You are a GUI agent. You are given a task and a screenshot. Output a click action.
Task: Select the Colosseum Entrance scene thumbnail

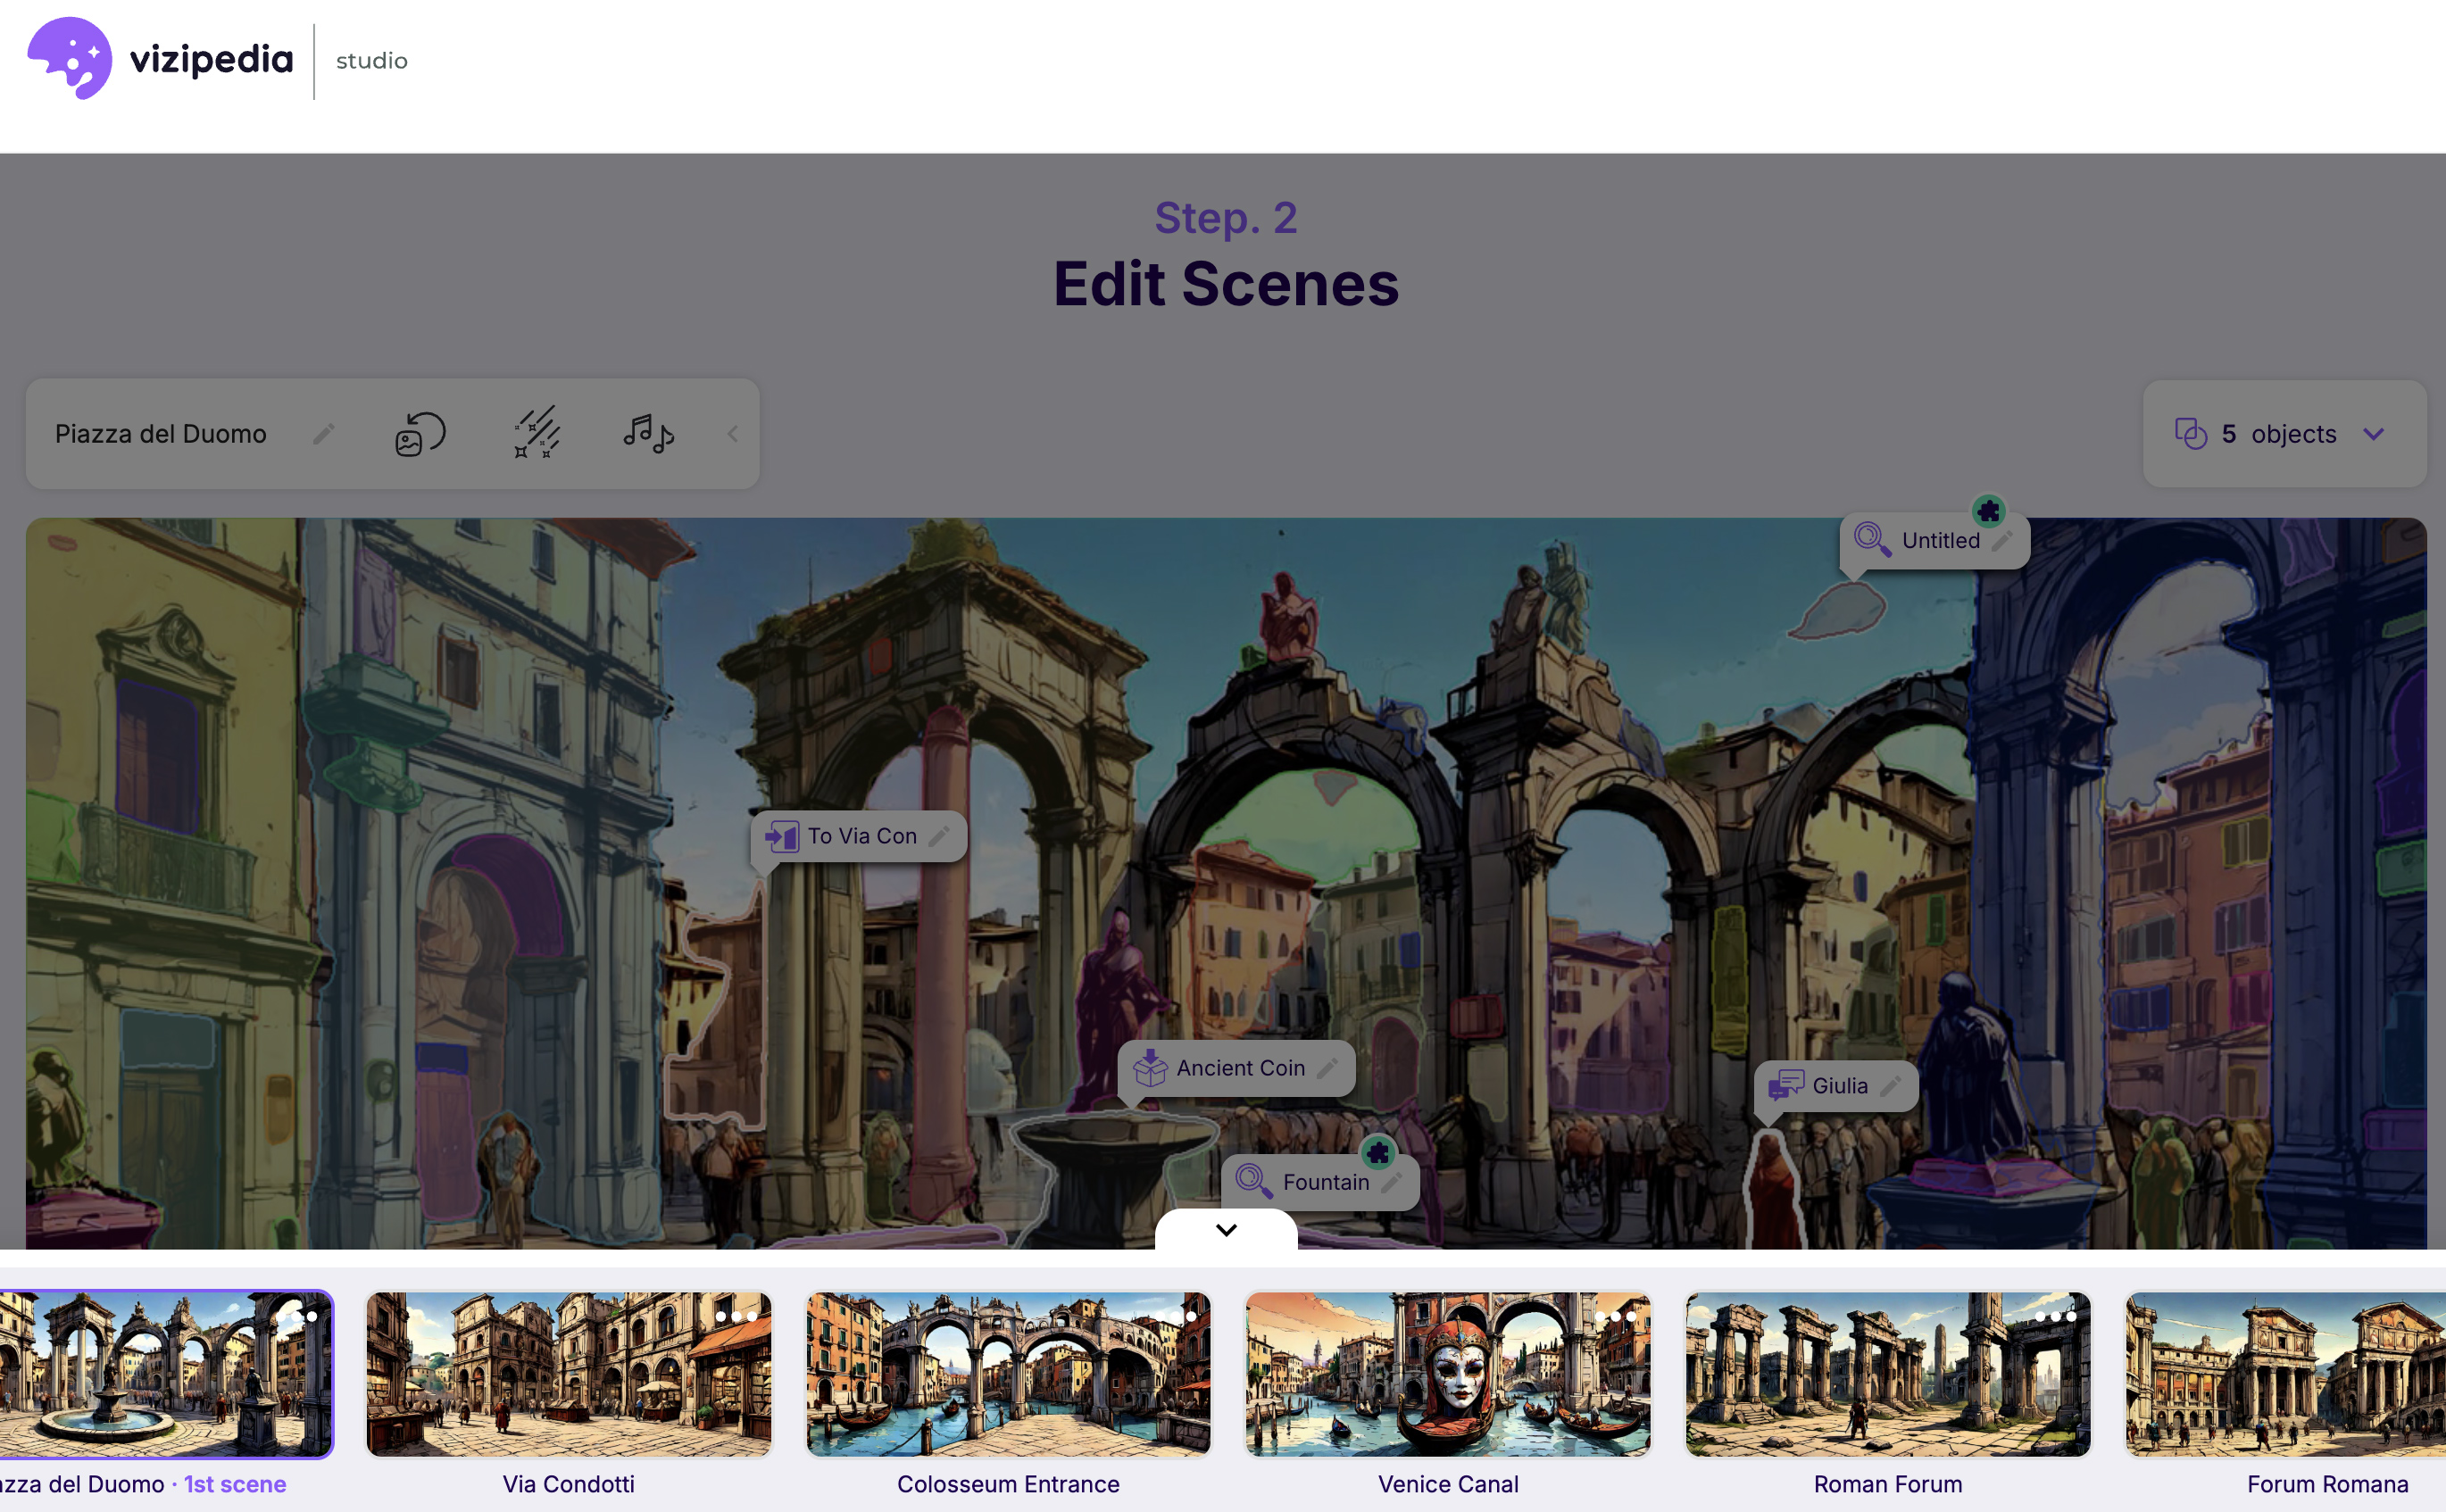(1008, 1374)
